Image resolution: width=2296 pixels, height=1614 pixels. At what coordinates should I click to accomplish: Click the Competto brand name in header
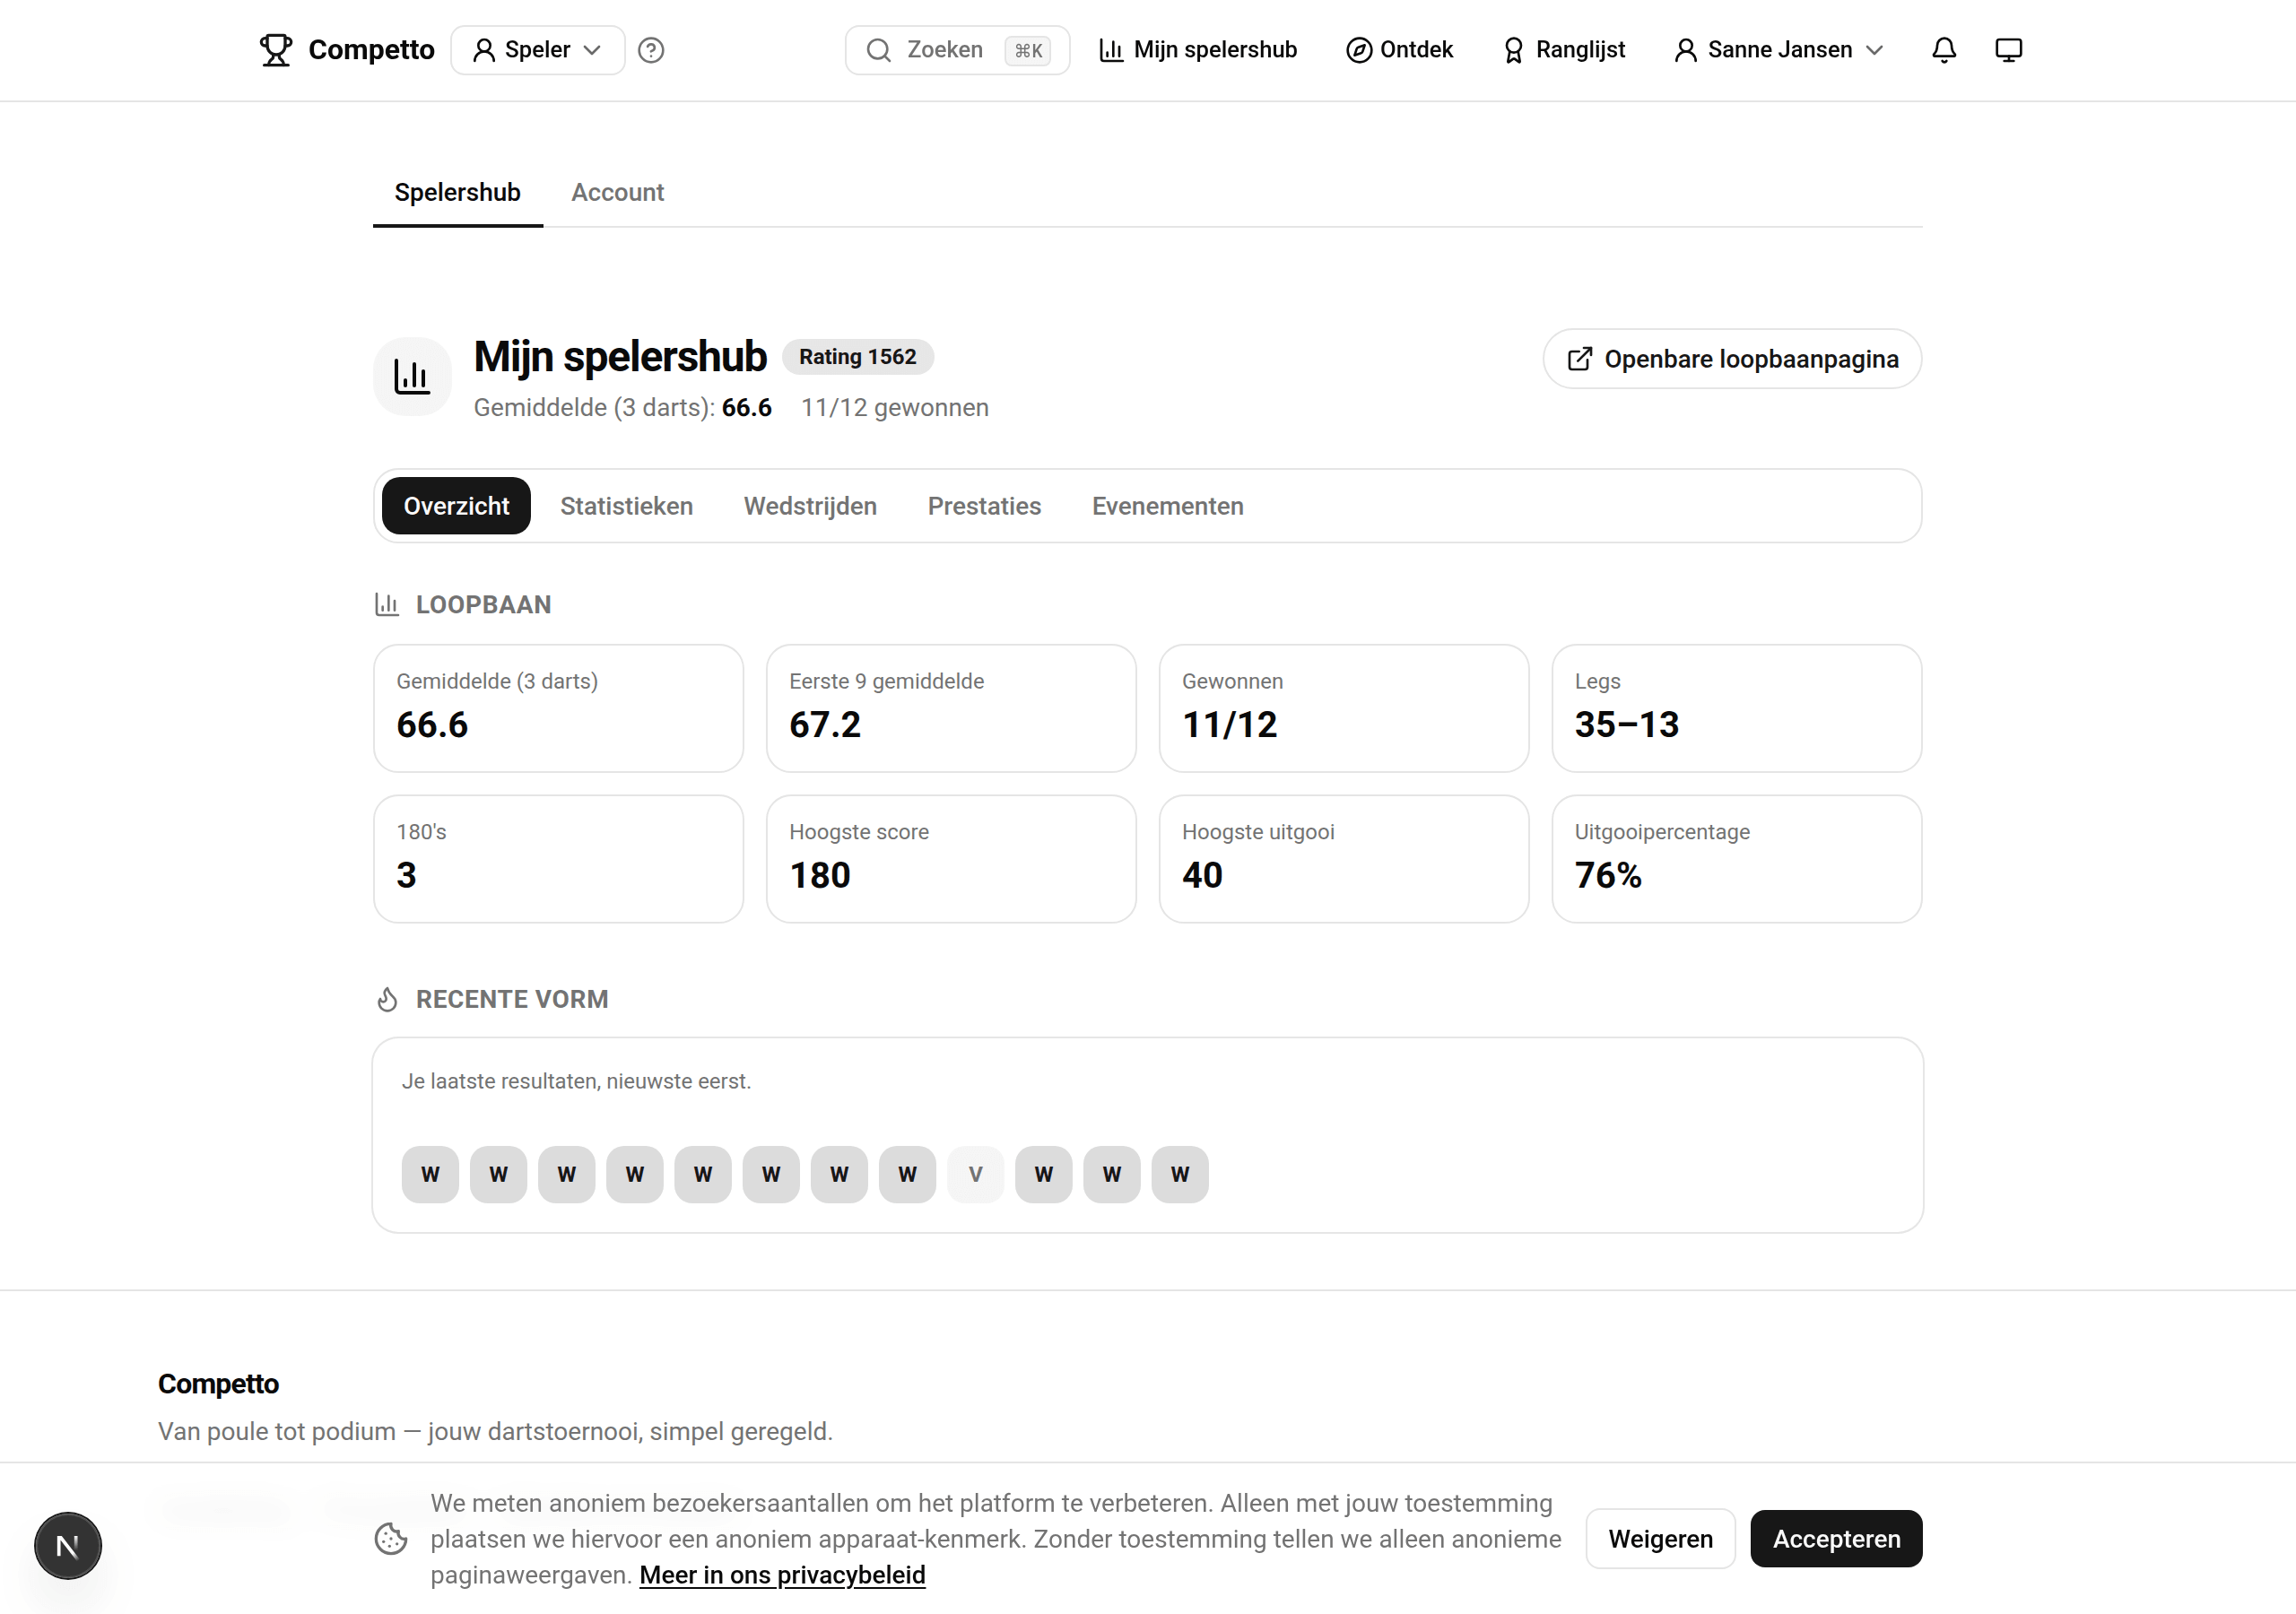(x=371, y=50)
